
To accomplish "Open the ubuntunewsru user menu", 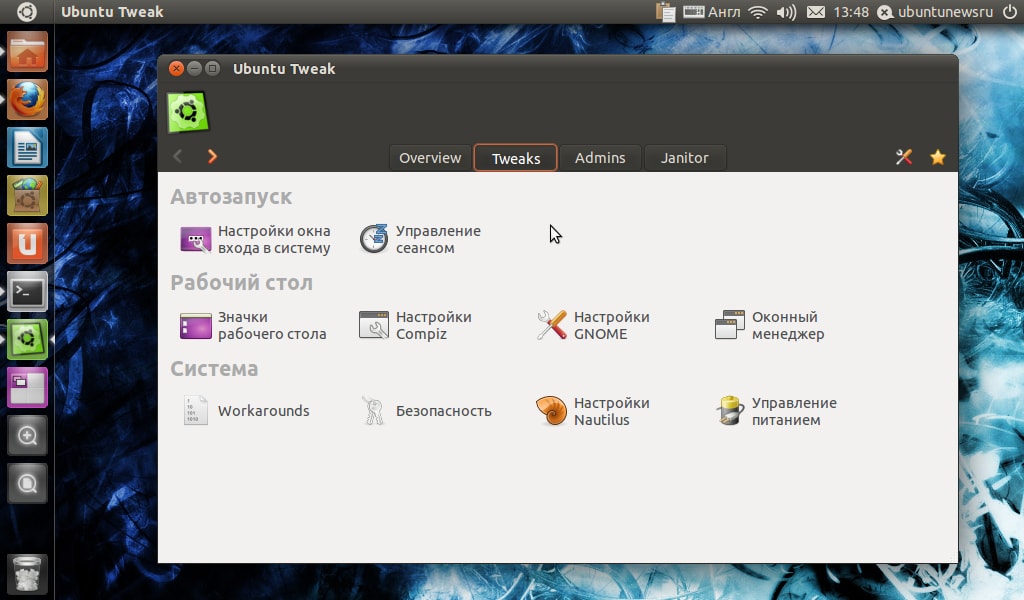I will pyautogui.click(x=935, y=12).
